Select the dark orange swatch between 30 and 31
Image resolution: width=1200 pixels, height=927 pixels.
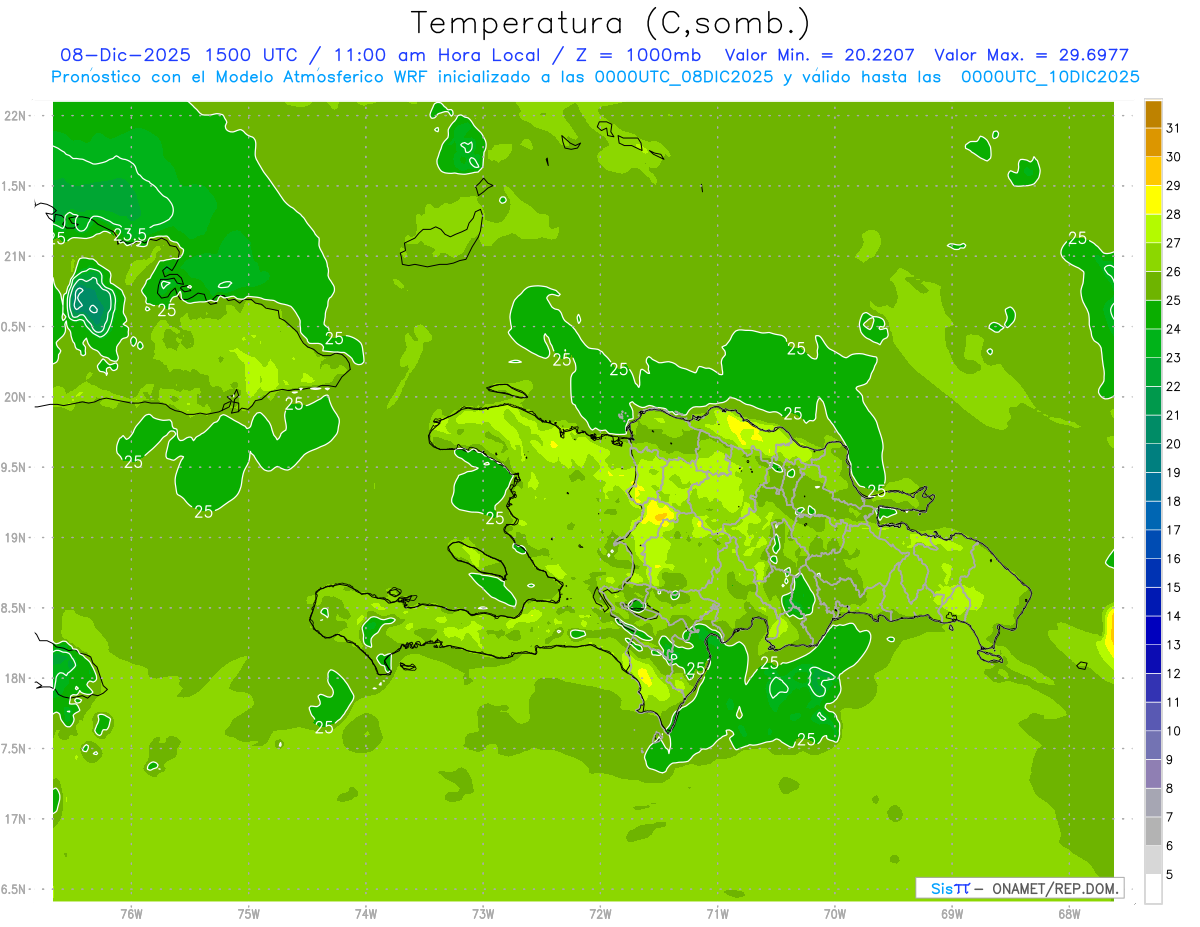click(1153, 143)
